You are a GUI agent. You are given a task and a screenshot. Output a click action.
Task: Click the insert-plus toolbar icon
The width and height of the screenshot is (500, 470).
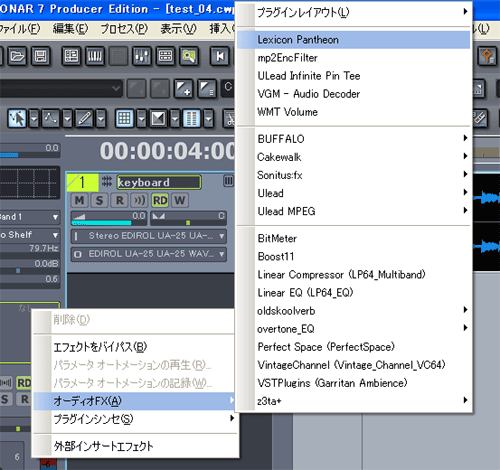click(184, 88)
